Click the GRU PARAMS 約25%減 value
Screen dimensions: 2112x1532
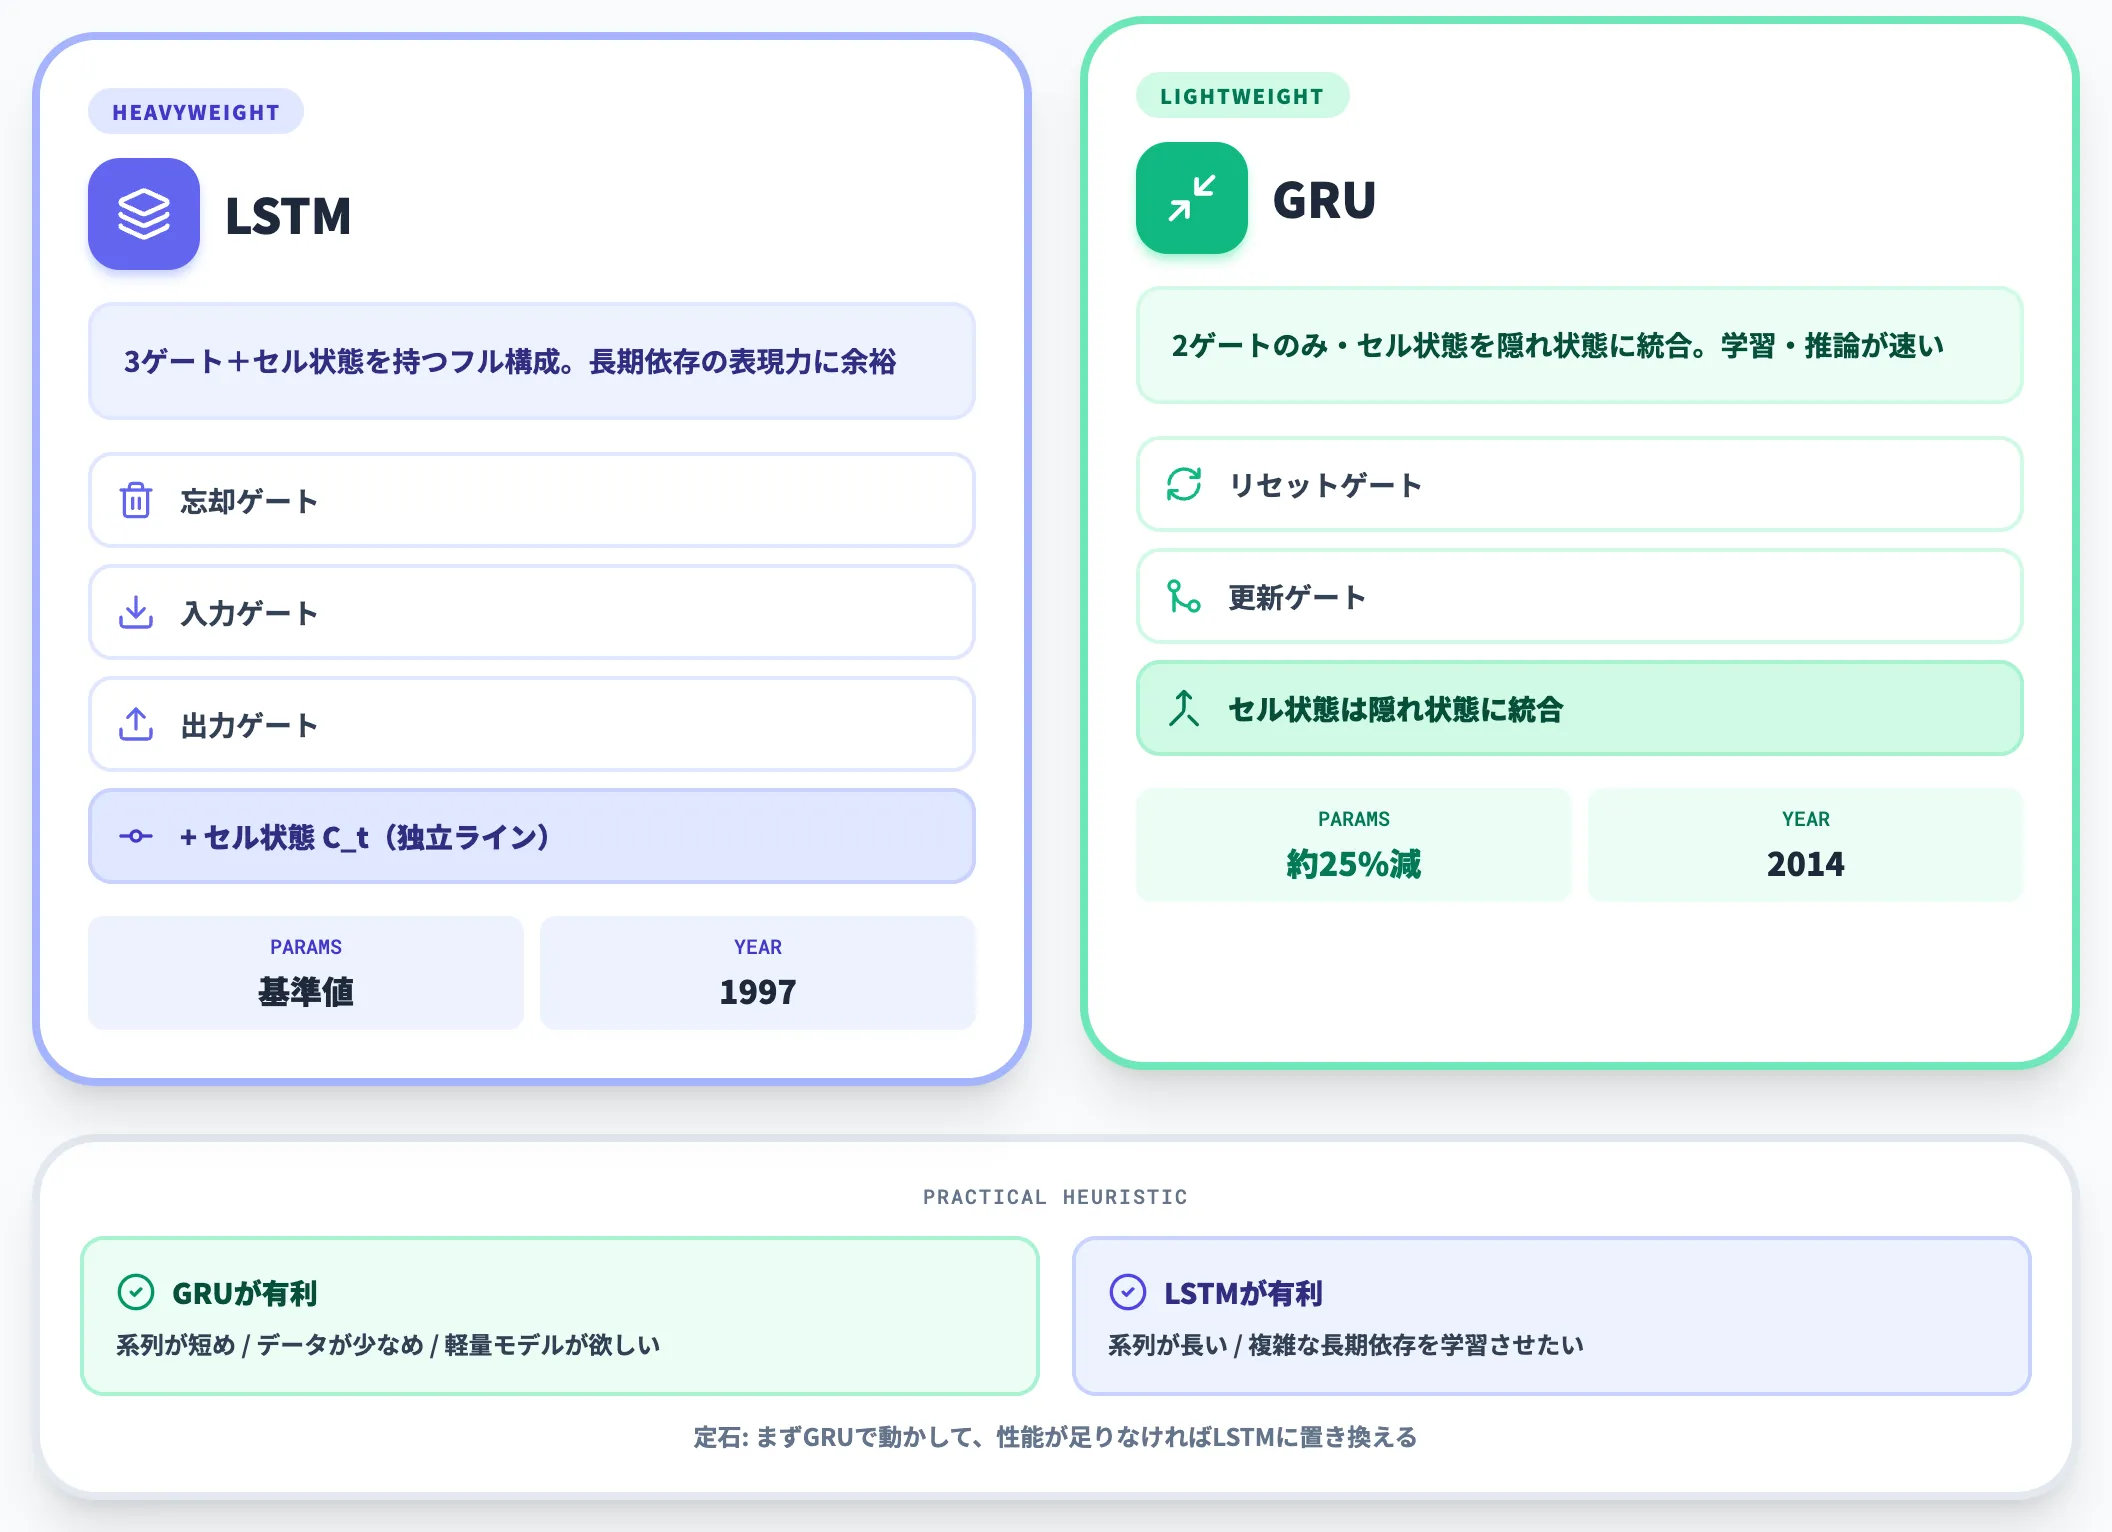1354,863
